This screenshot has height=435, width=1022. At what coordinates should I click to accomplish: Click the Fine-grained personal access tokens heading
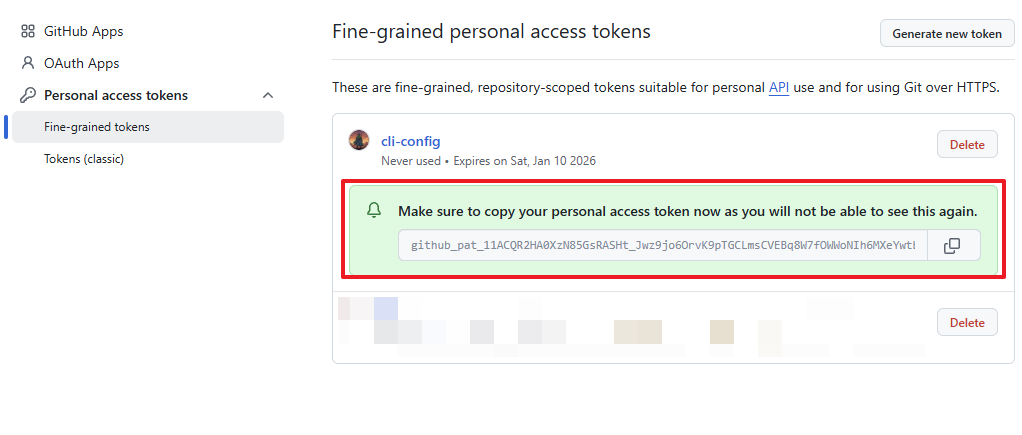click(x=491, y=31)
